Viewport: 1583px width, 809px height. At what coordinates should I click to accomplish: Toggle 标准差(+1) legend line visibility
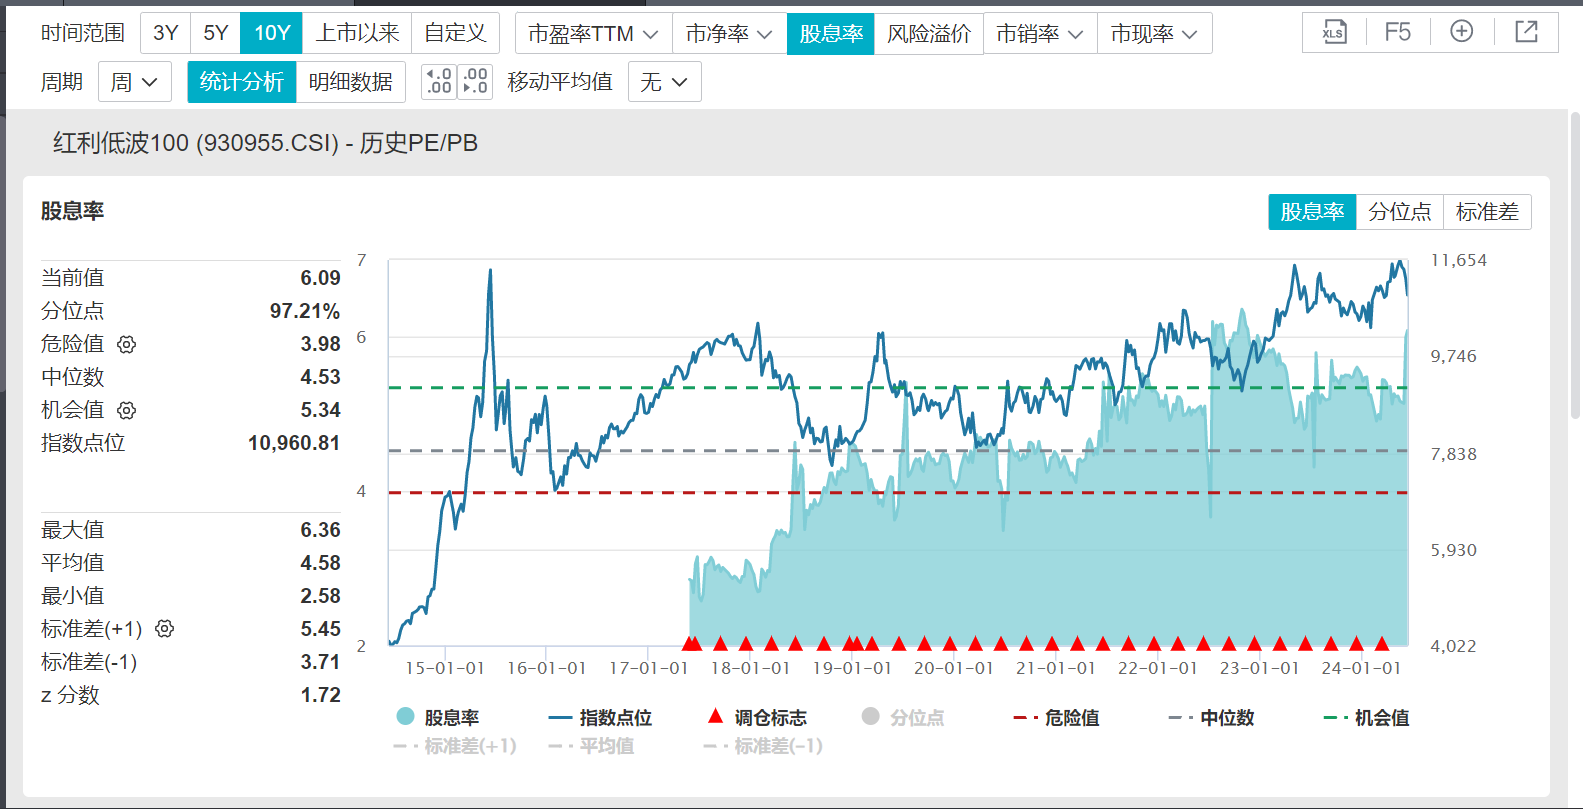click(x=456, y=746)
